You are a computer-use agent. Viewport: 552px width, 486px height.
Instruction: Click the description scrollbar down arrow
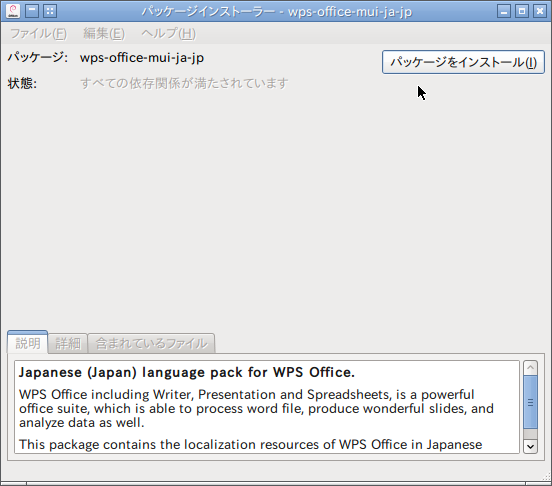click(x=530, y=446)
